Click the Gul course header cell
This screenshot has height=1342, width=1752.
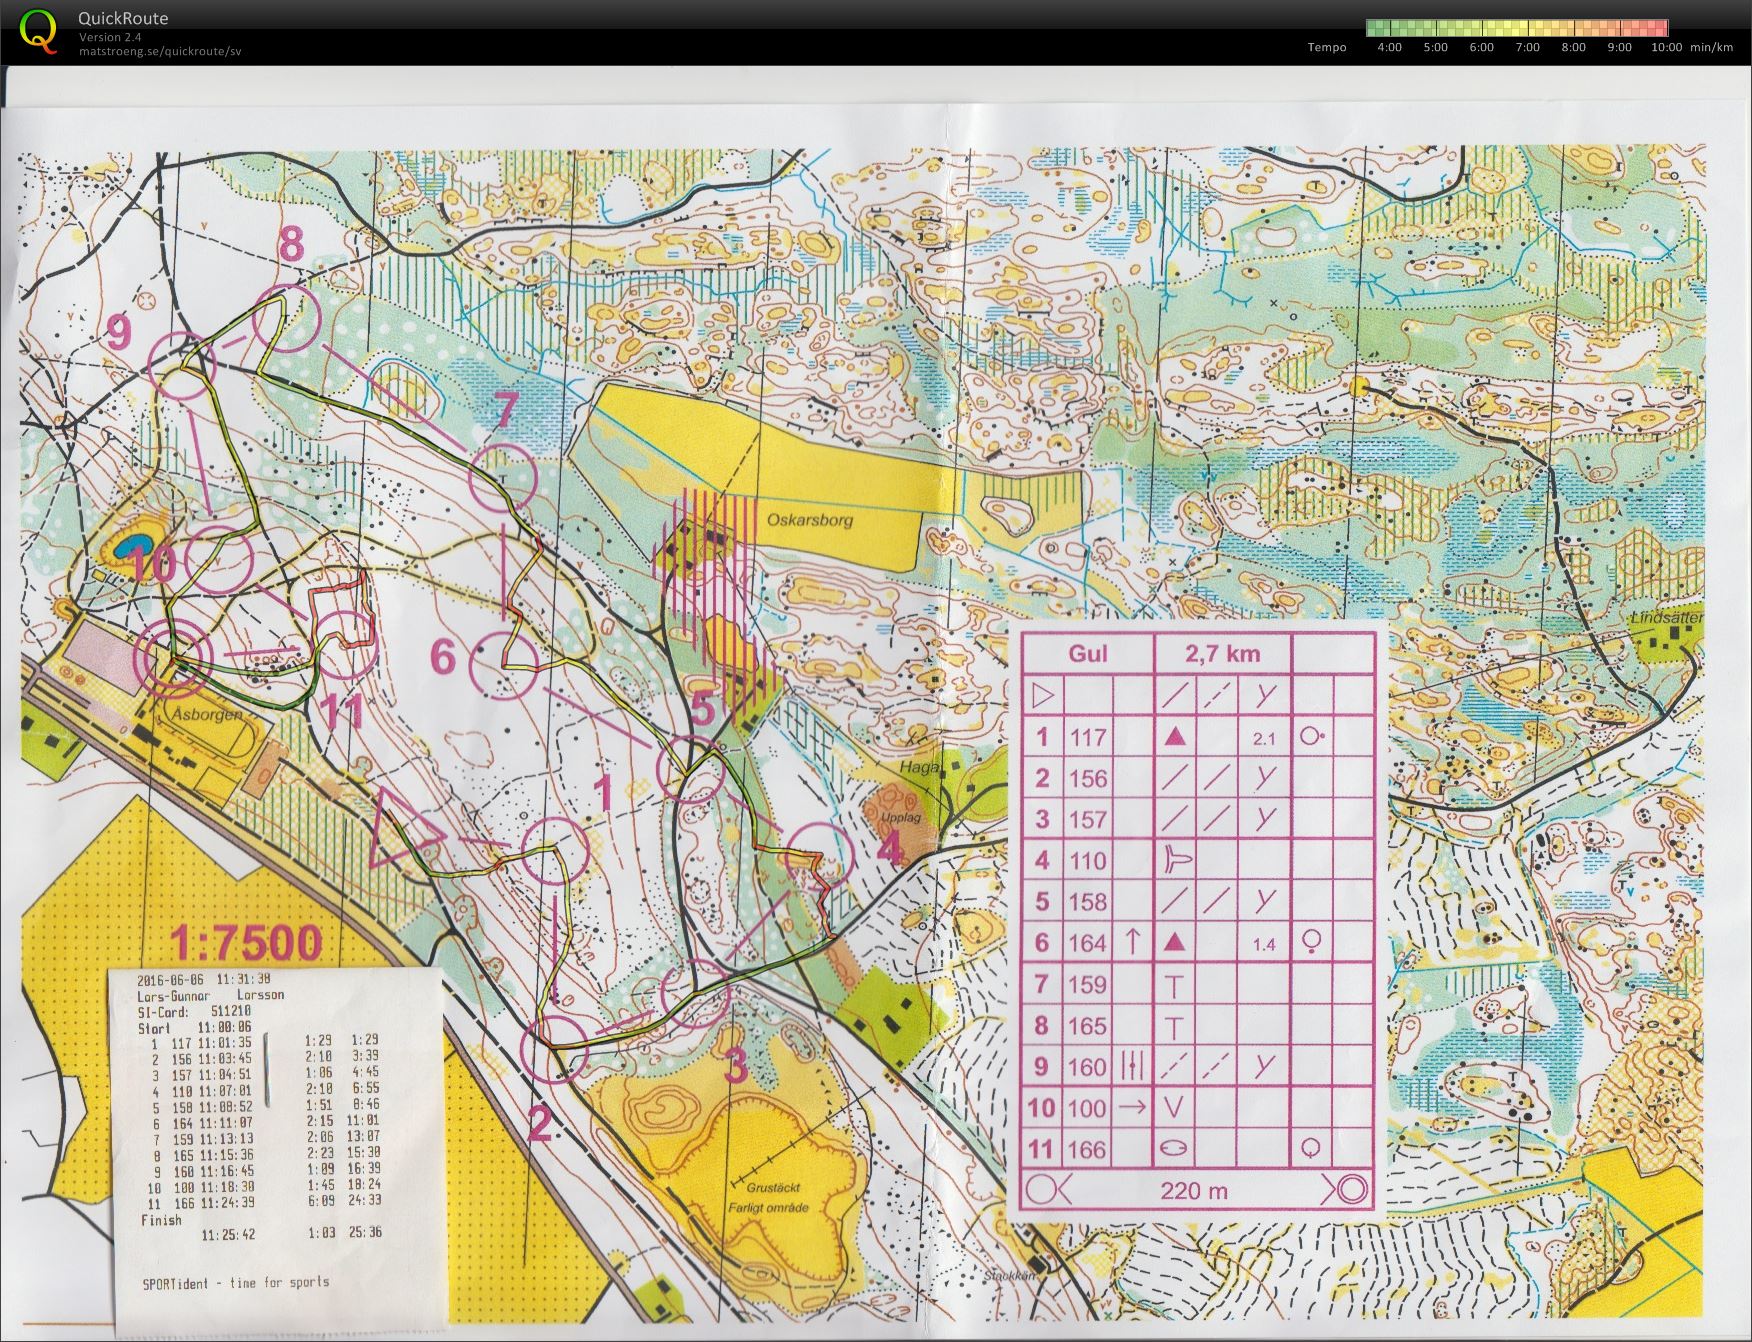pos(1088,654)
